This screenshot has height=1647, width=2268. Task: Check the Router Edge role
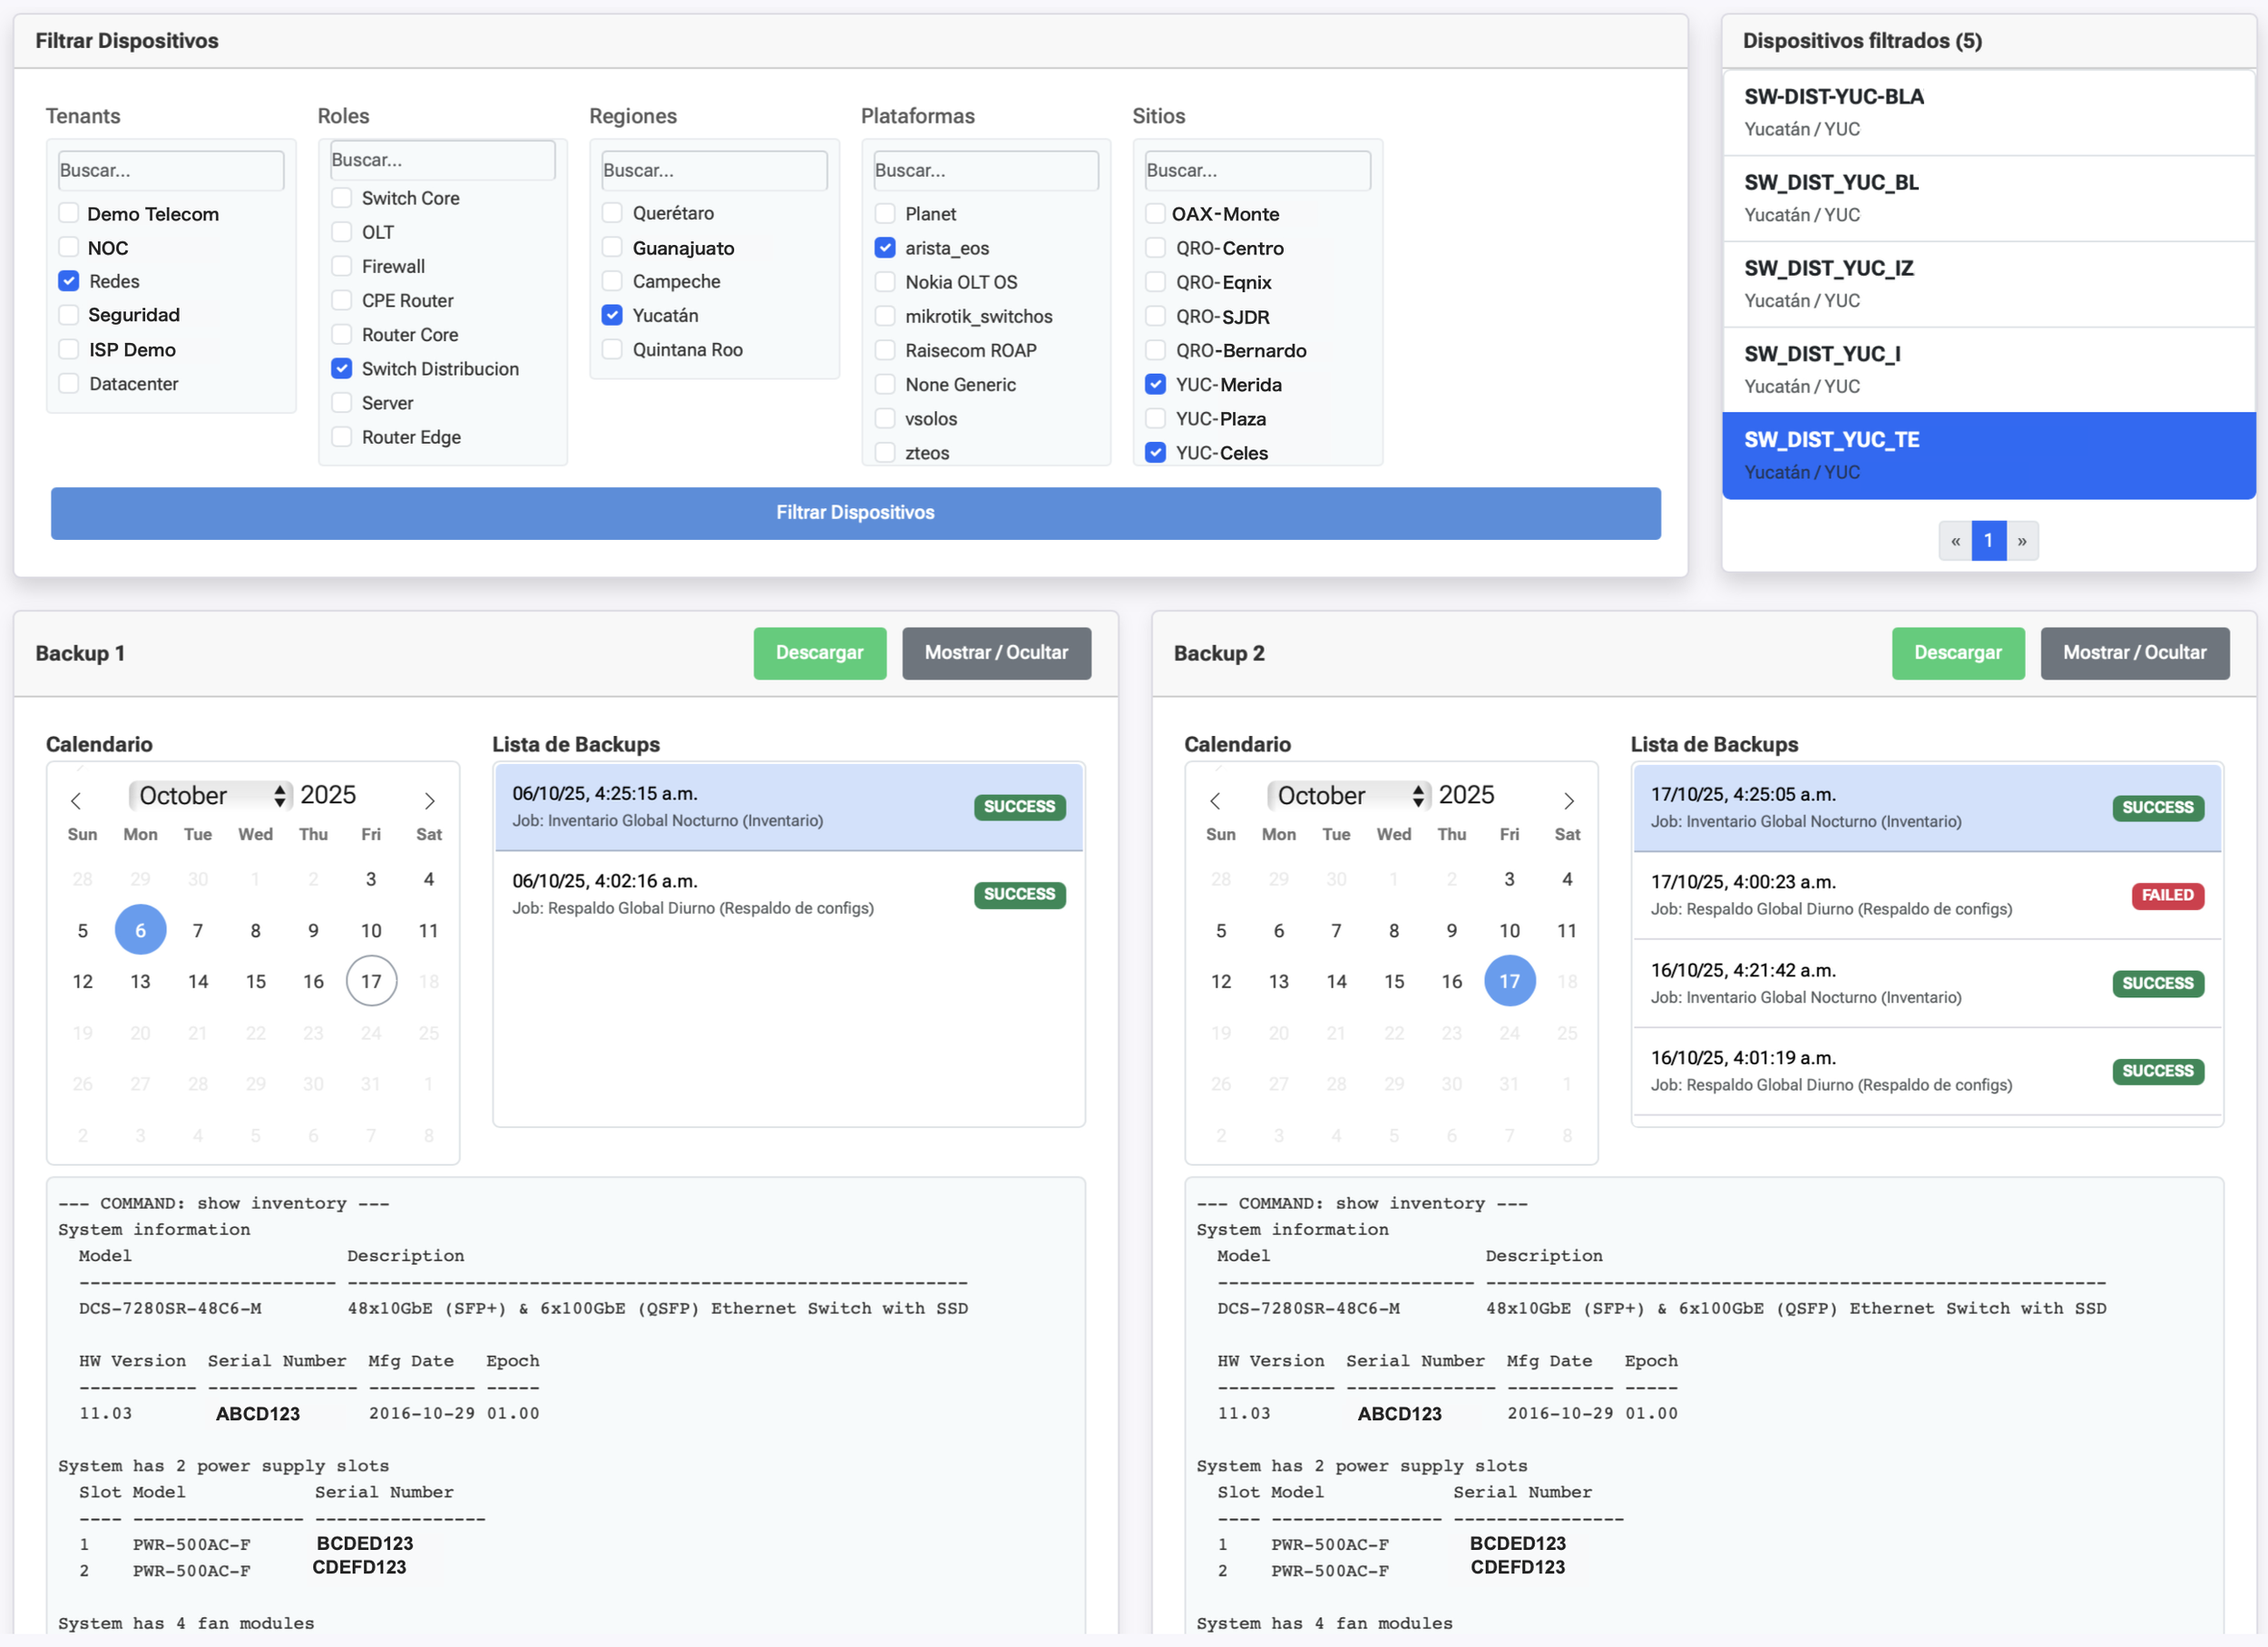[x=342, y=437]
